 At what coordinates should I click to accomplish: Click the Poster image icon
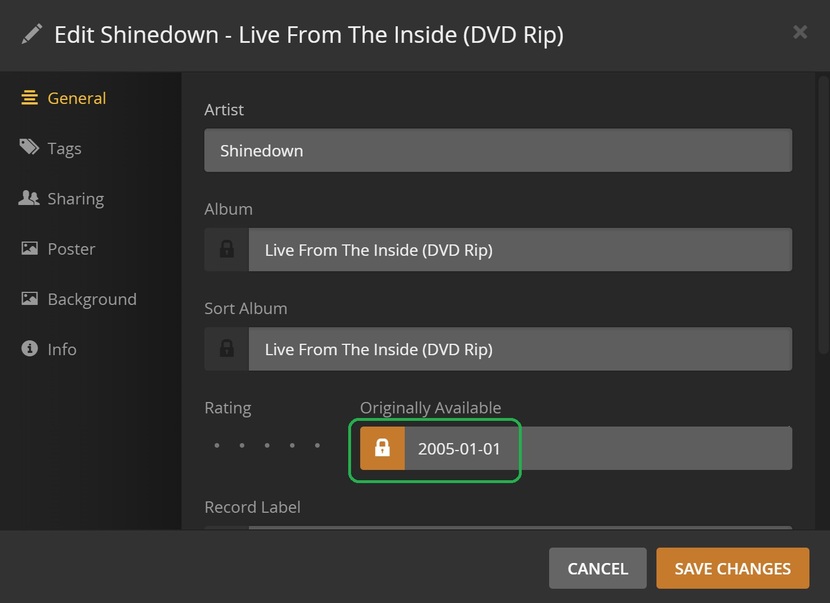(30, 248)
